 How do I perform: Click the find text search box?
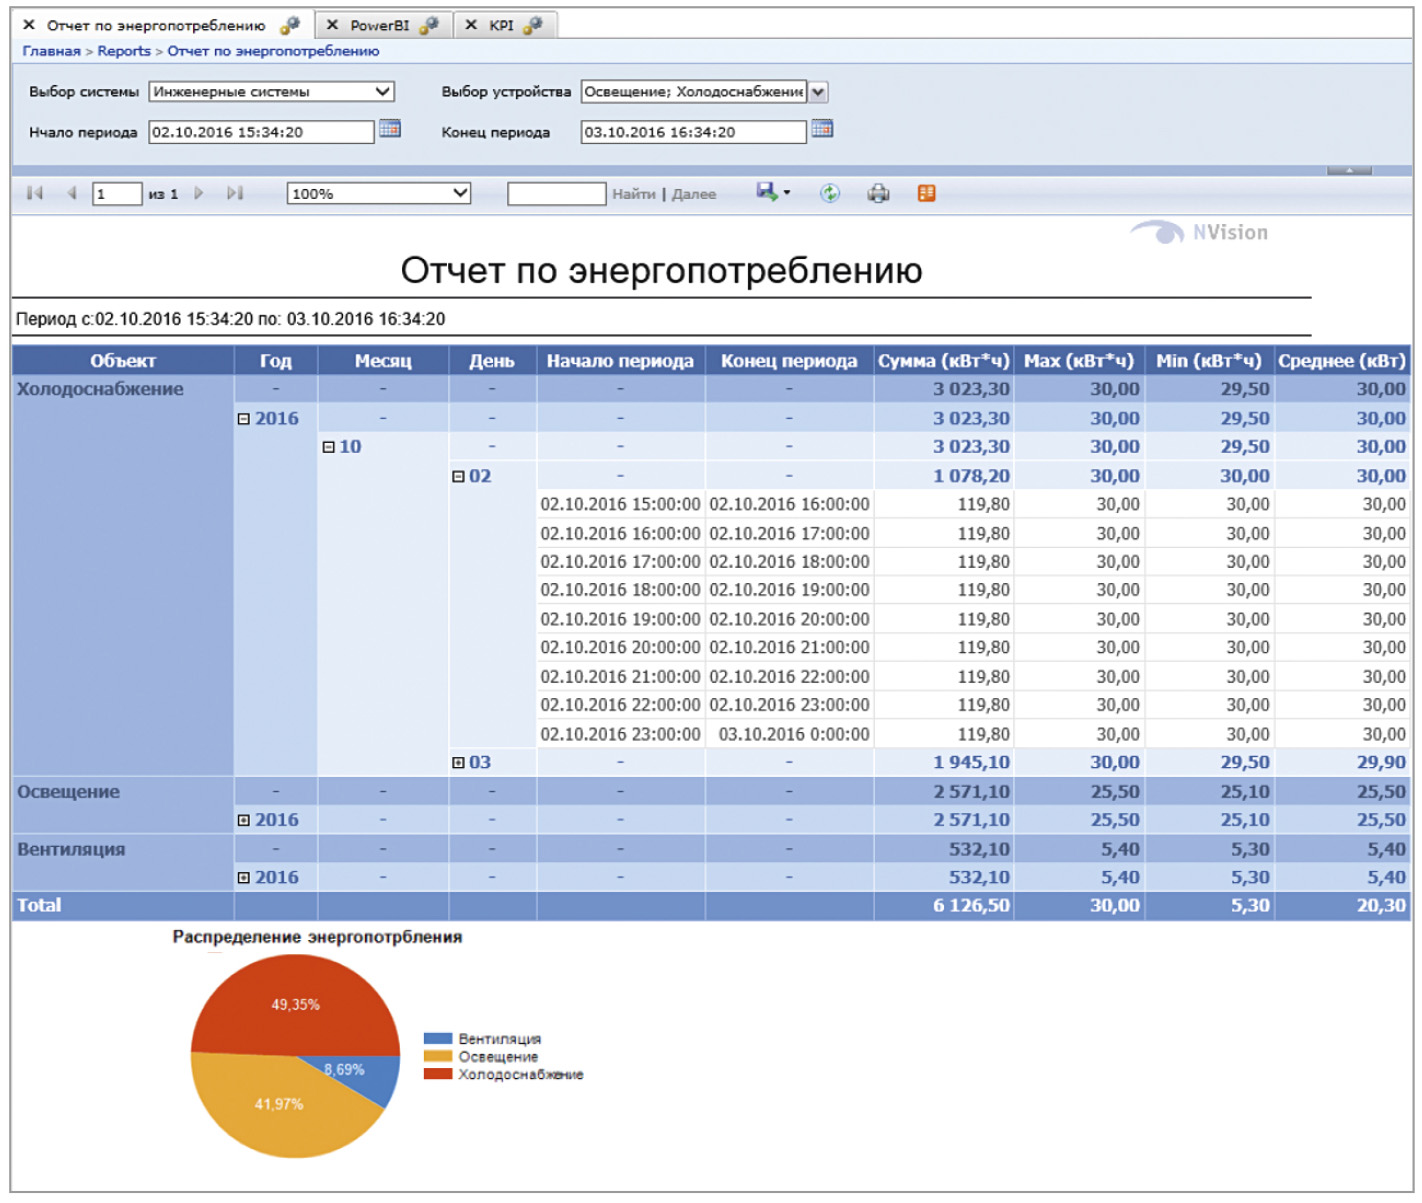coord(557,194)
